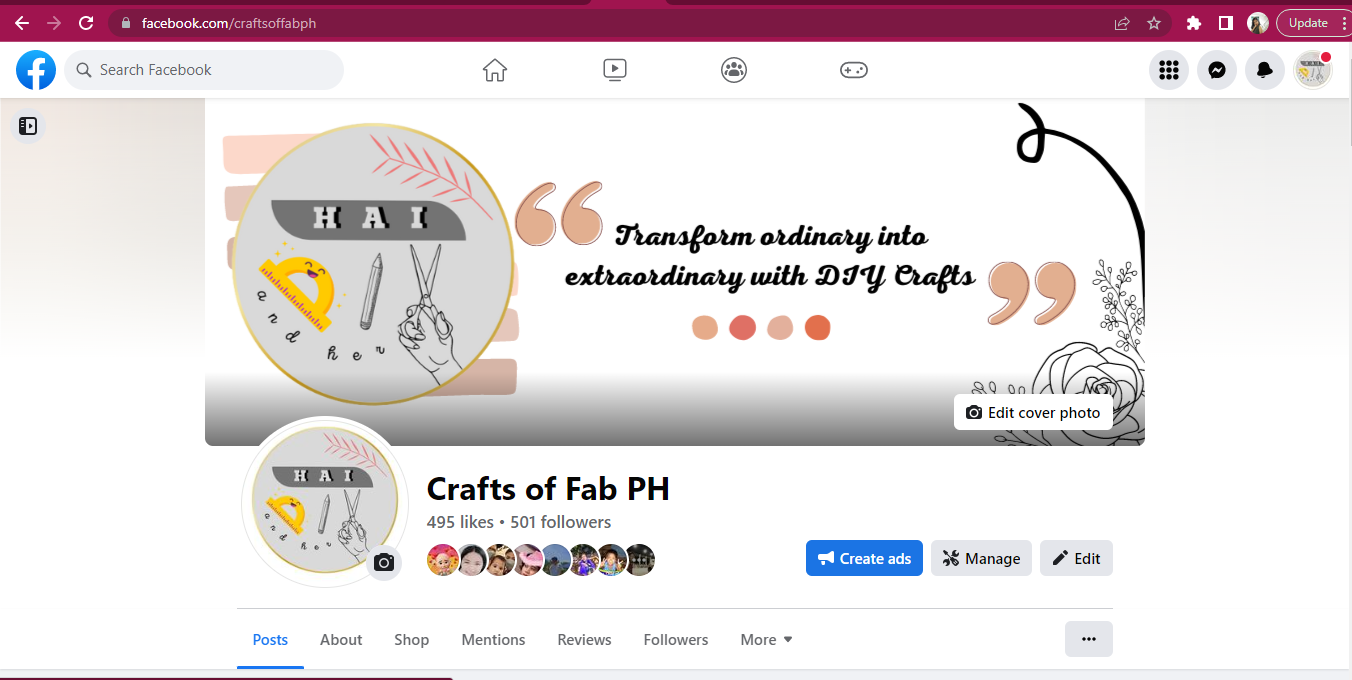This screenshot has width=1352, height=680.
Task: Click the Edit cover photo button
Action: pyautogui.click(x=1033, y=412)
